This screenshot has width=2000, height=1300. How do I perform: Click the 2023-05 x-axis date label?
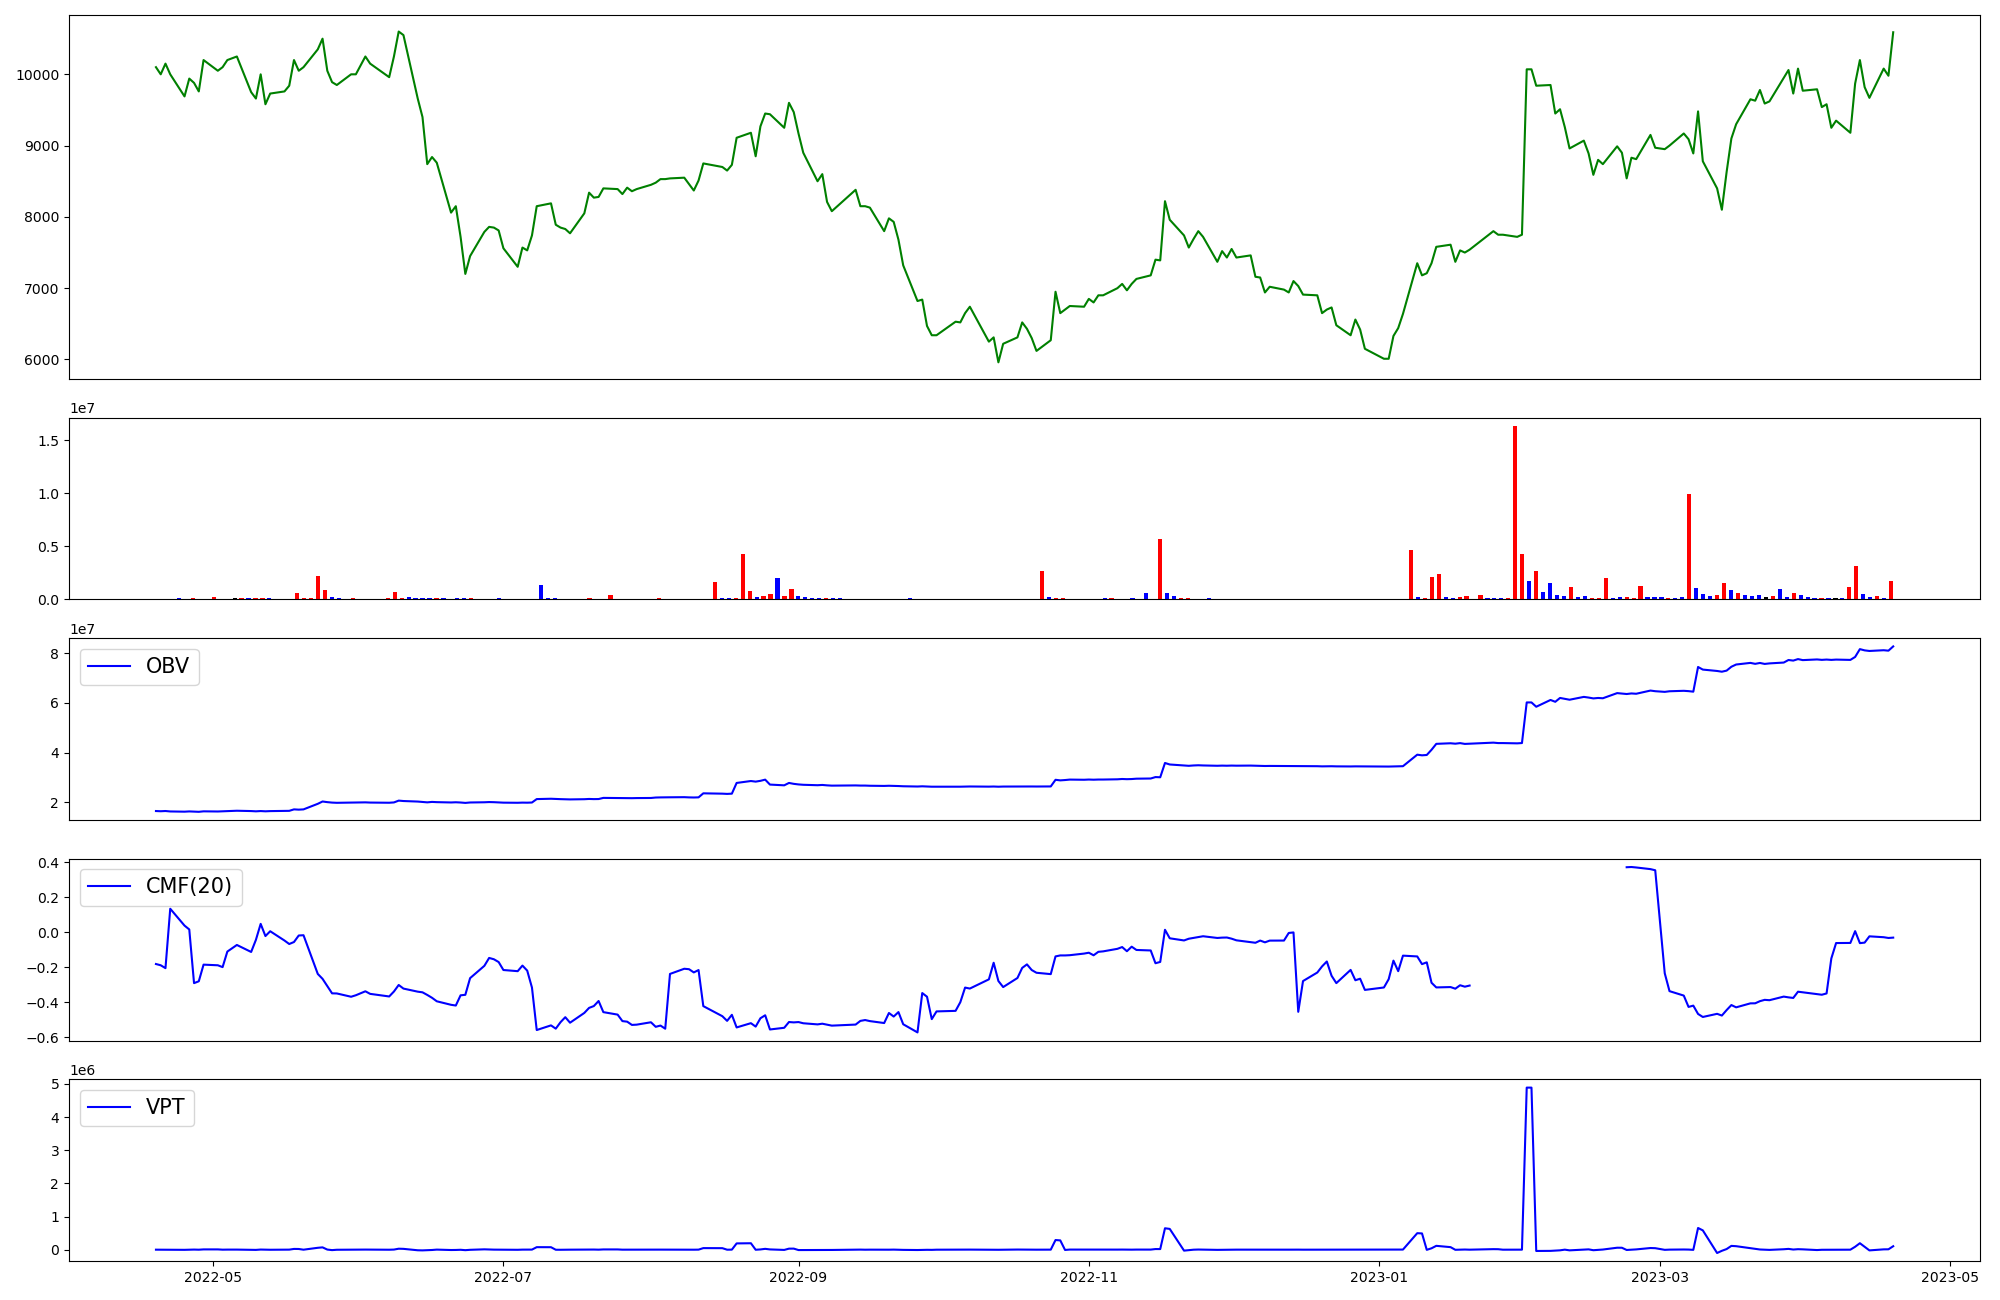[1950, 1277]
